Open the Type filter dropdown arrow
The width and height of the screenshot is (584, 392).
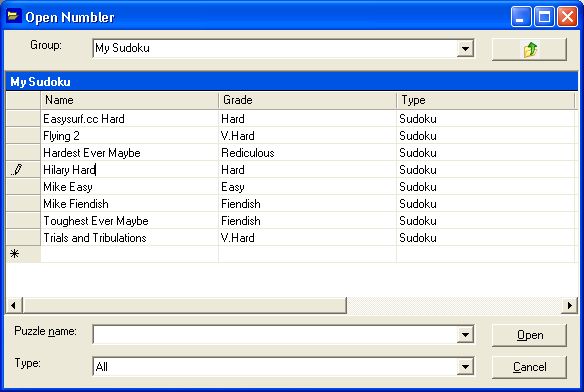(465, 366)
